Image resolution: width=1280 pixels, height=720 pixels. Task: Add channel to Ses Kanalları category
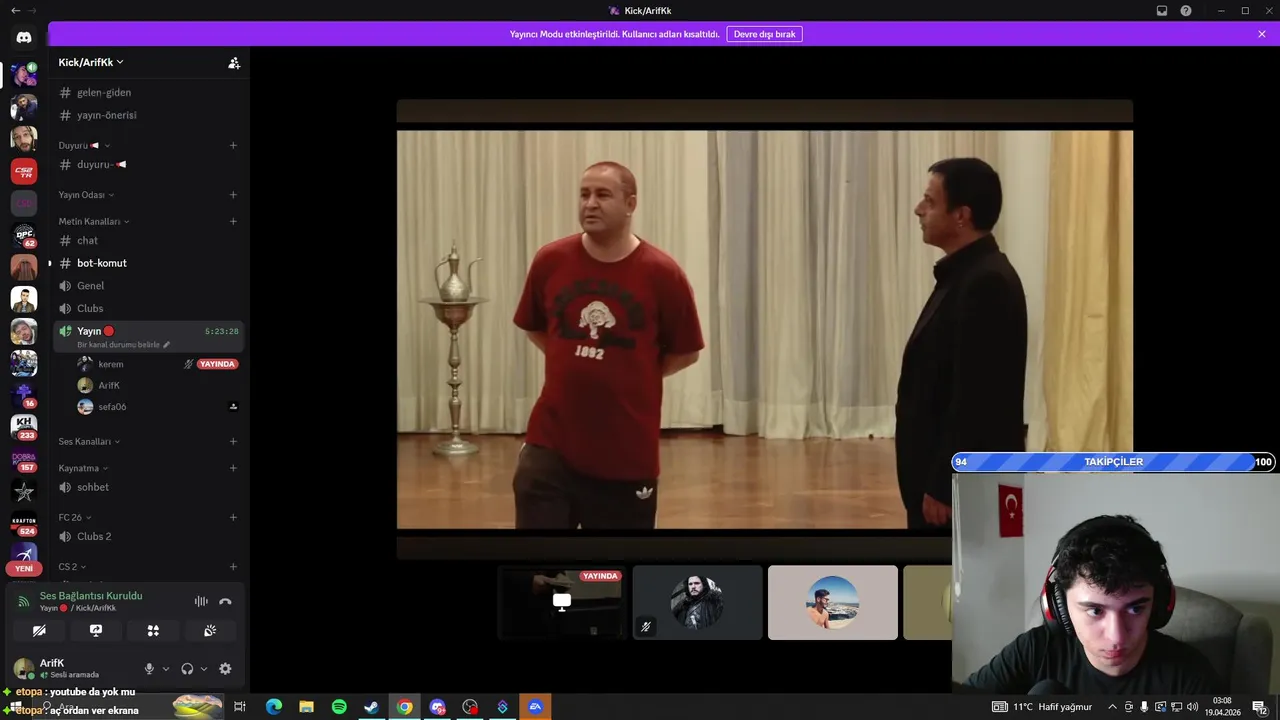(233, 442)
